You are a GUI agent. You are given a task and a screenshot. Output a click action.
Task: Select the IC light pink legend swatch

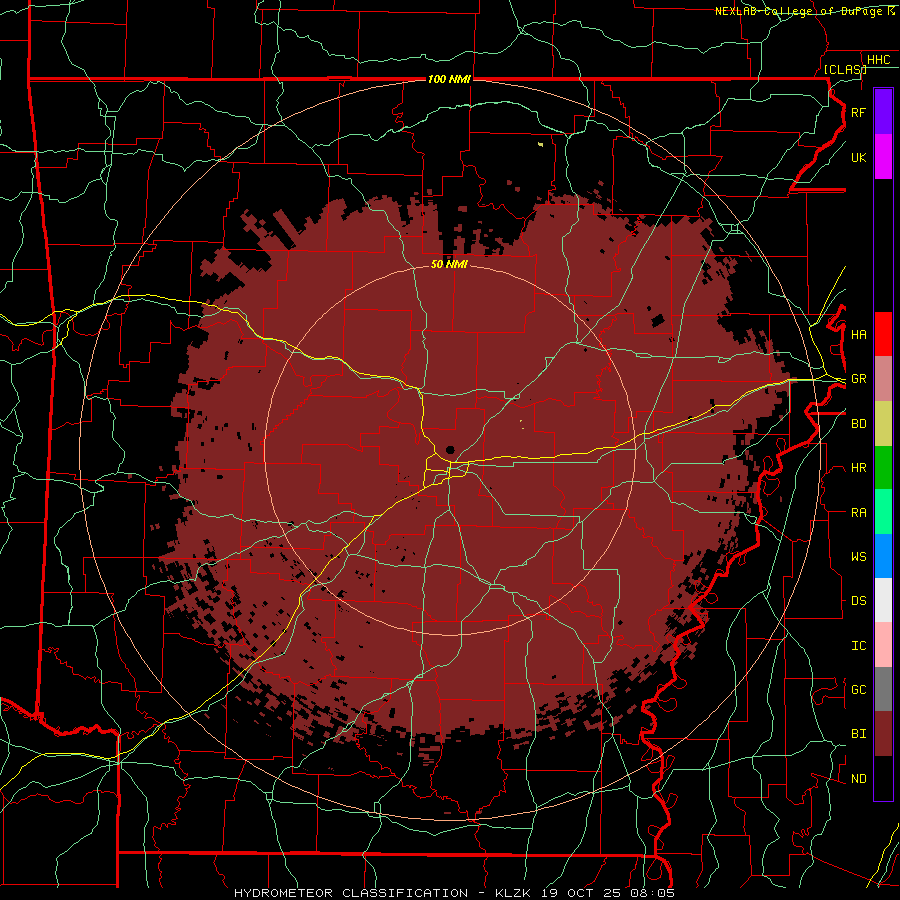click(883, 645)
